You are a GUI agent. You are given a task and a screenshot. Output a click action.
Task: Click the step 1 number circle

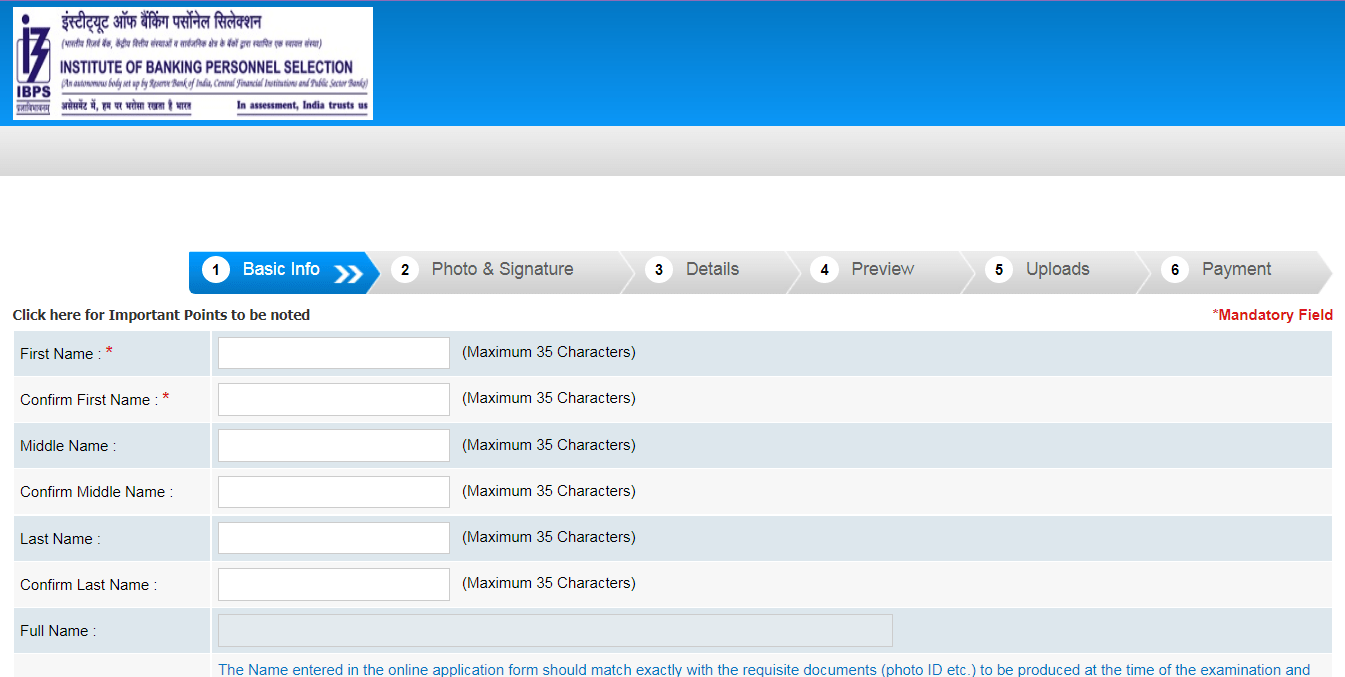[x=215, y=270]
